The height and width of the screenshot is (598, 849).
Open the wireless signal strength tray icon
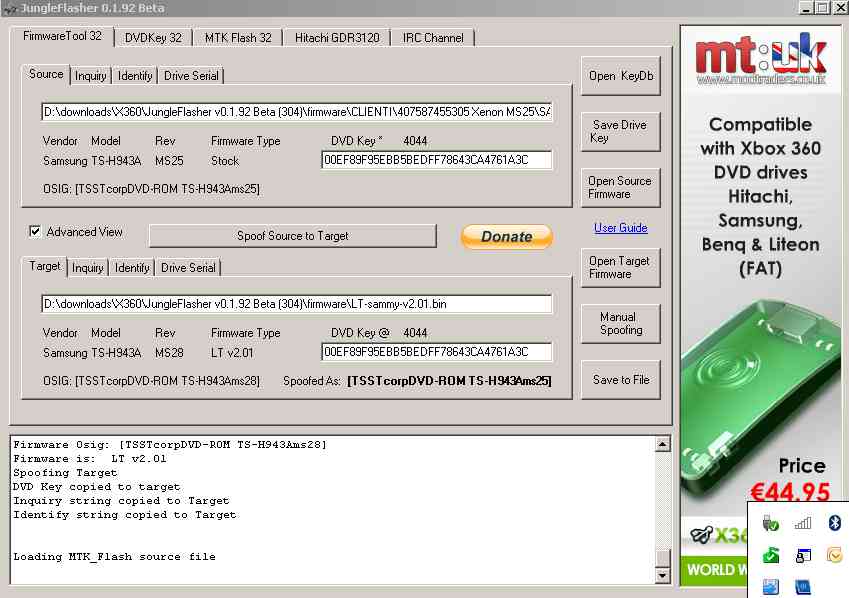[802, 523]
